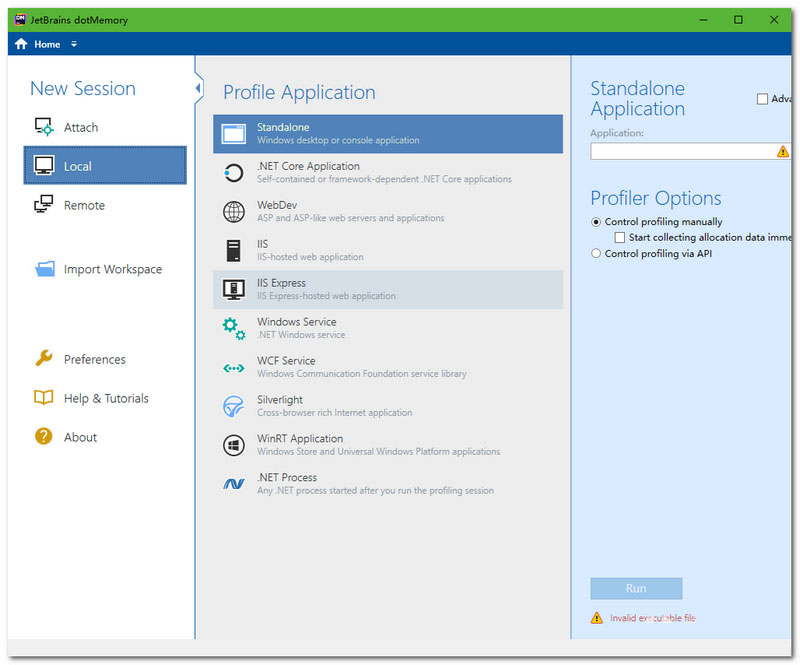This screenshot has width=800, height=665.
Task: Maximize the dotMemory window
Action: (x=738, y=20)
